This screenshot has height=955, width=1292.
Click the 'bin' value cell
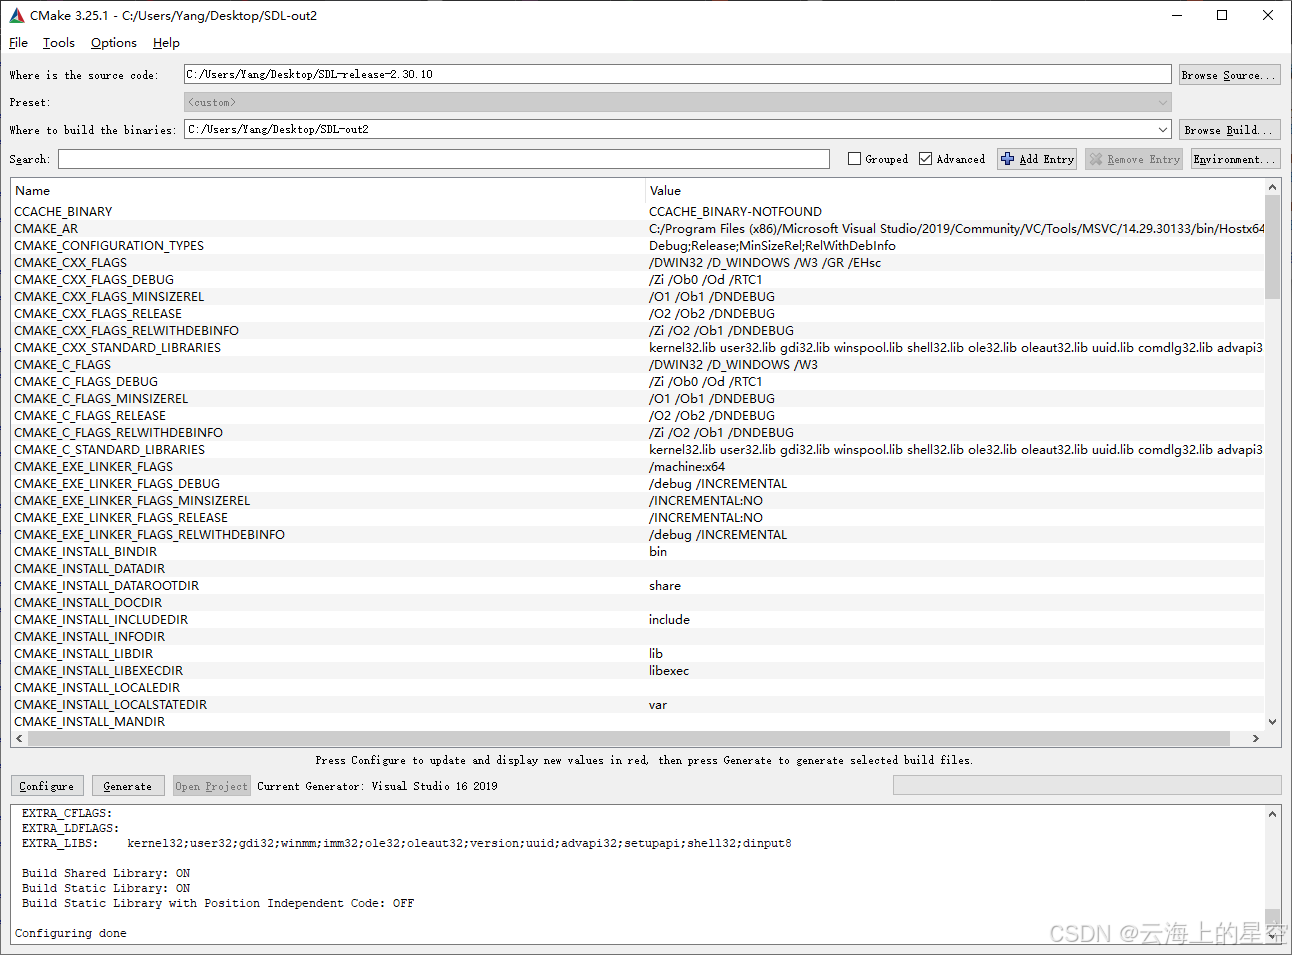click(657, 551)
